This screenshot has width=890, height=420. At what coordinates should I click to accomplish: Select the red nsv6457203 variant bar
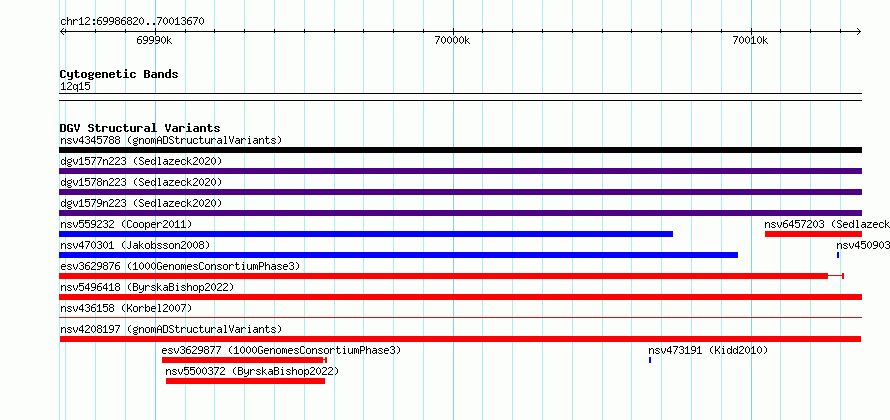[813, 234]
